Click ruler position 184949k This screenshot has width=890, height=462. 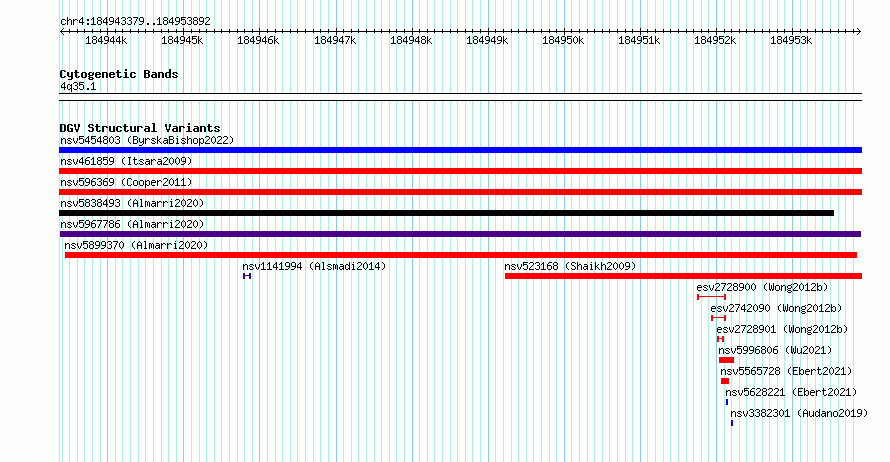[488, 40]
